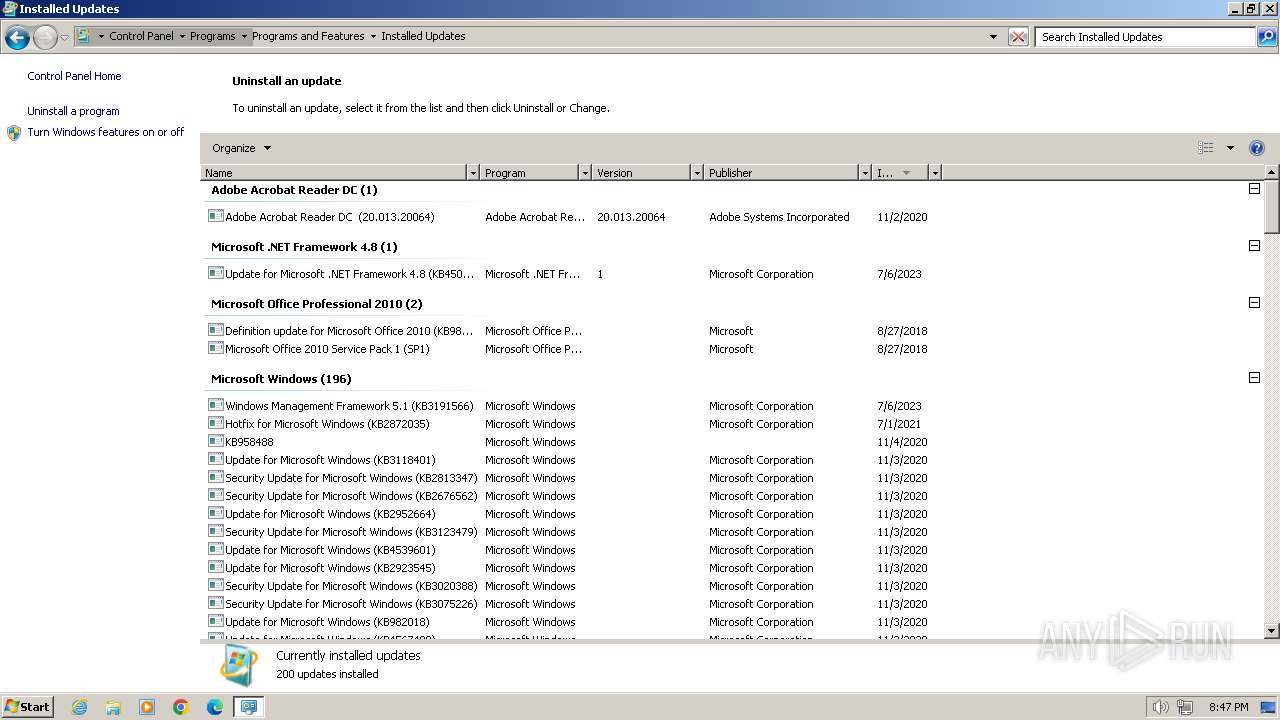The image size is (1280, 720).
Task: Collapse the Adobe Acrobat Reader DC group
Action: point(1254,189)
